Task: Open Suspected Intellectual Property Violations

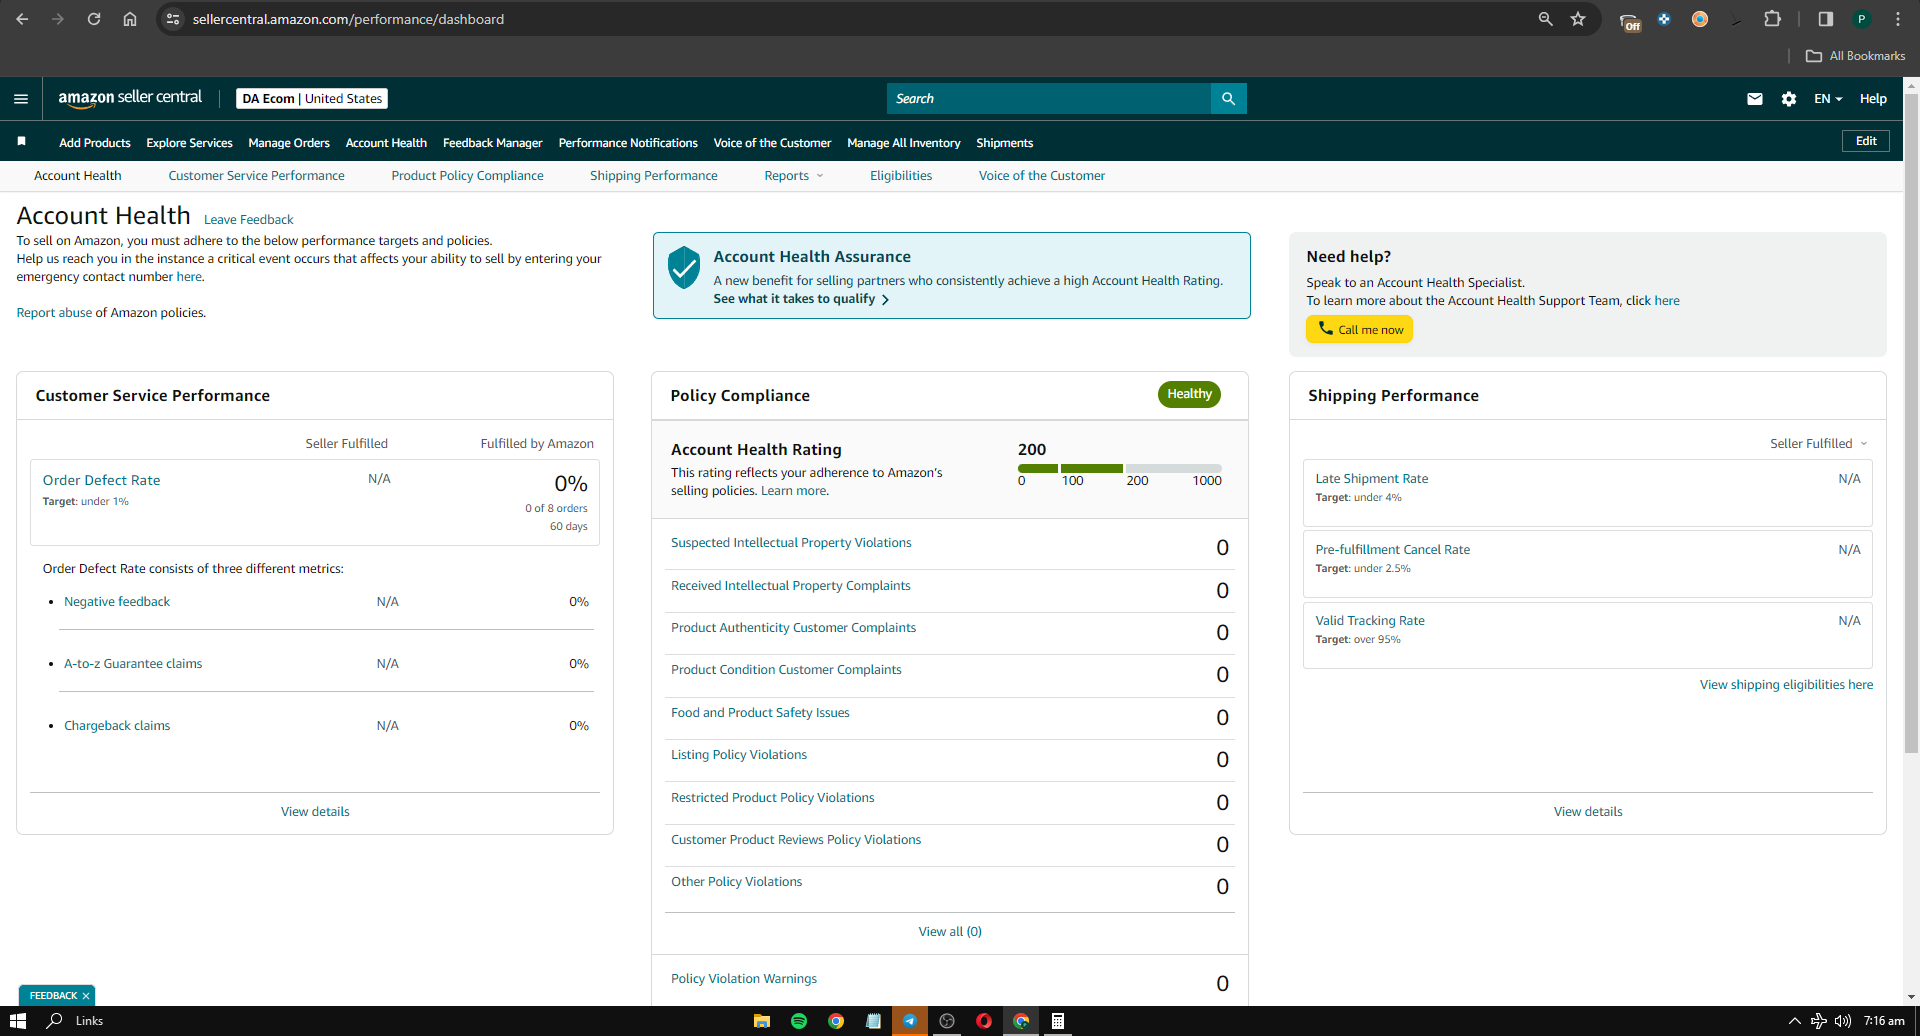Action: [791, 543]
